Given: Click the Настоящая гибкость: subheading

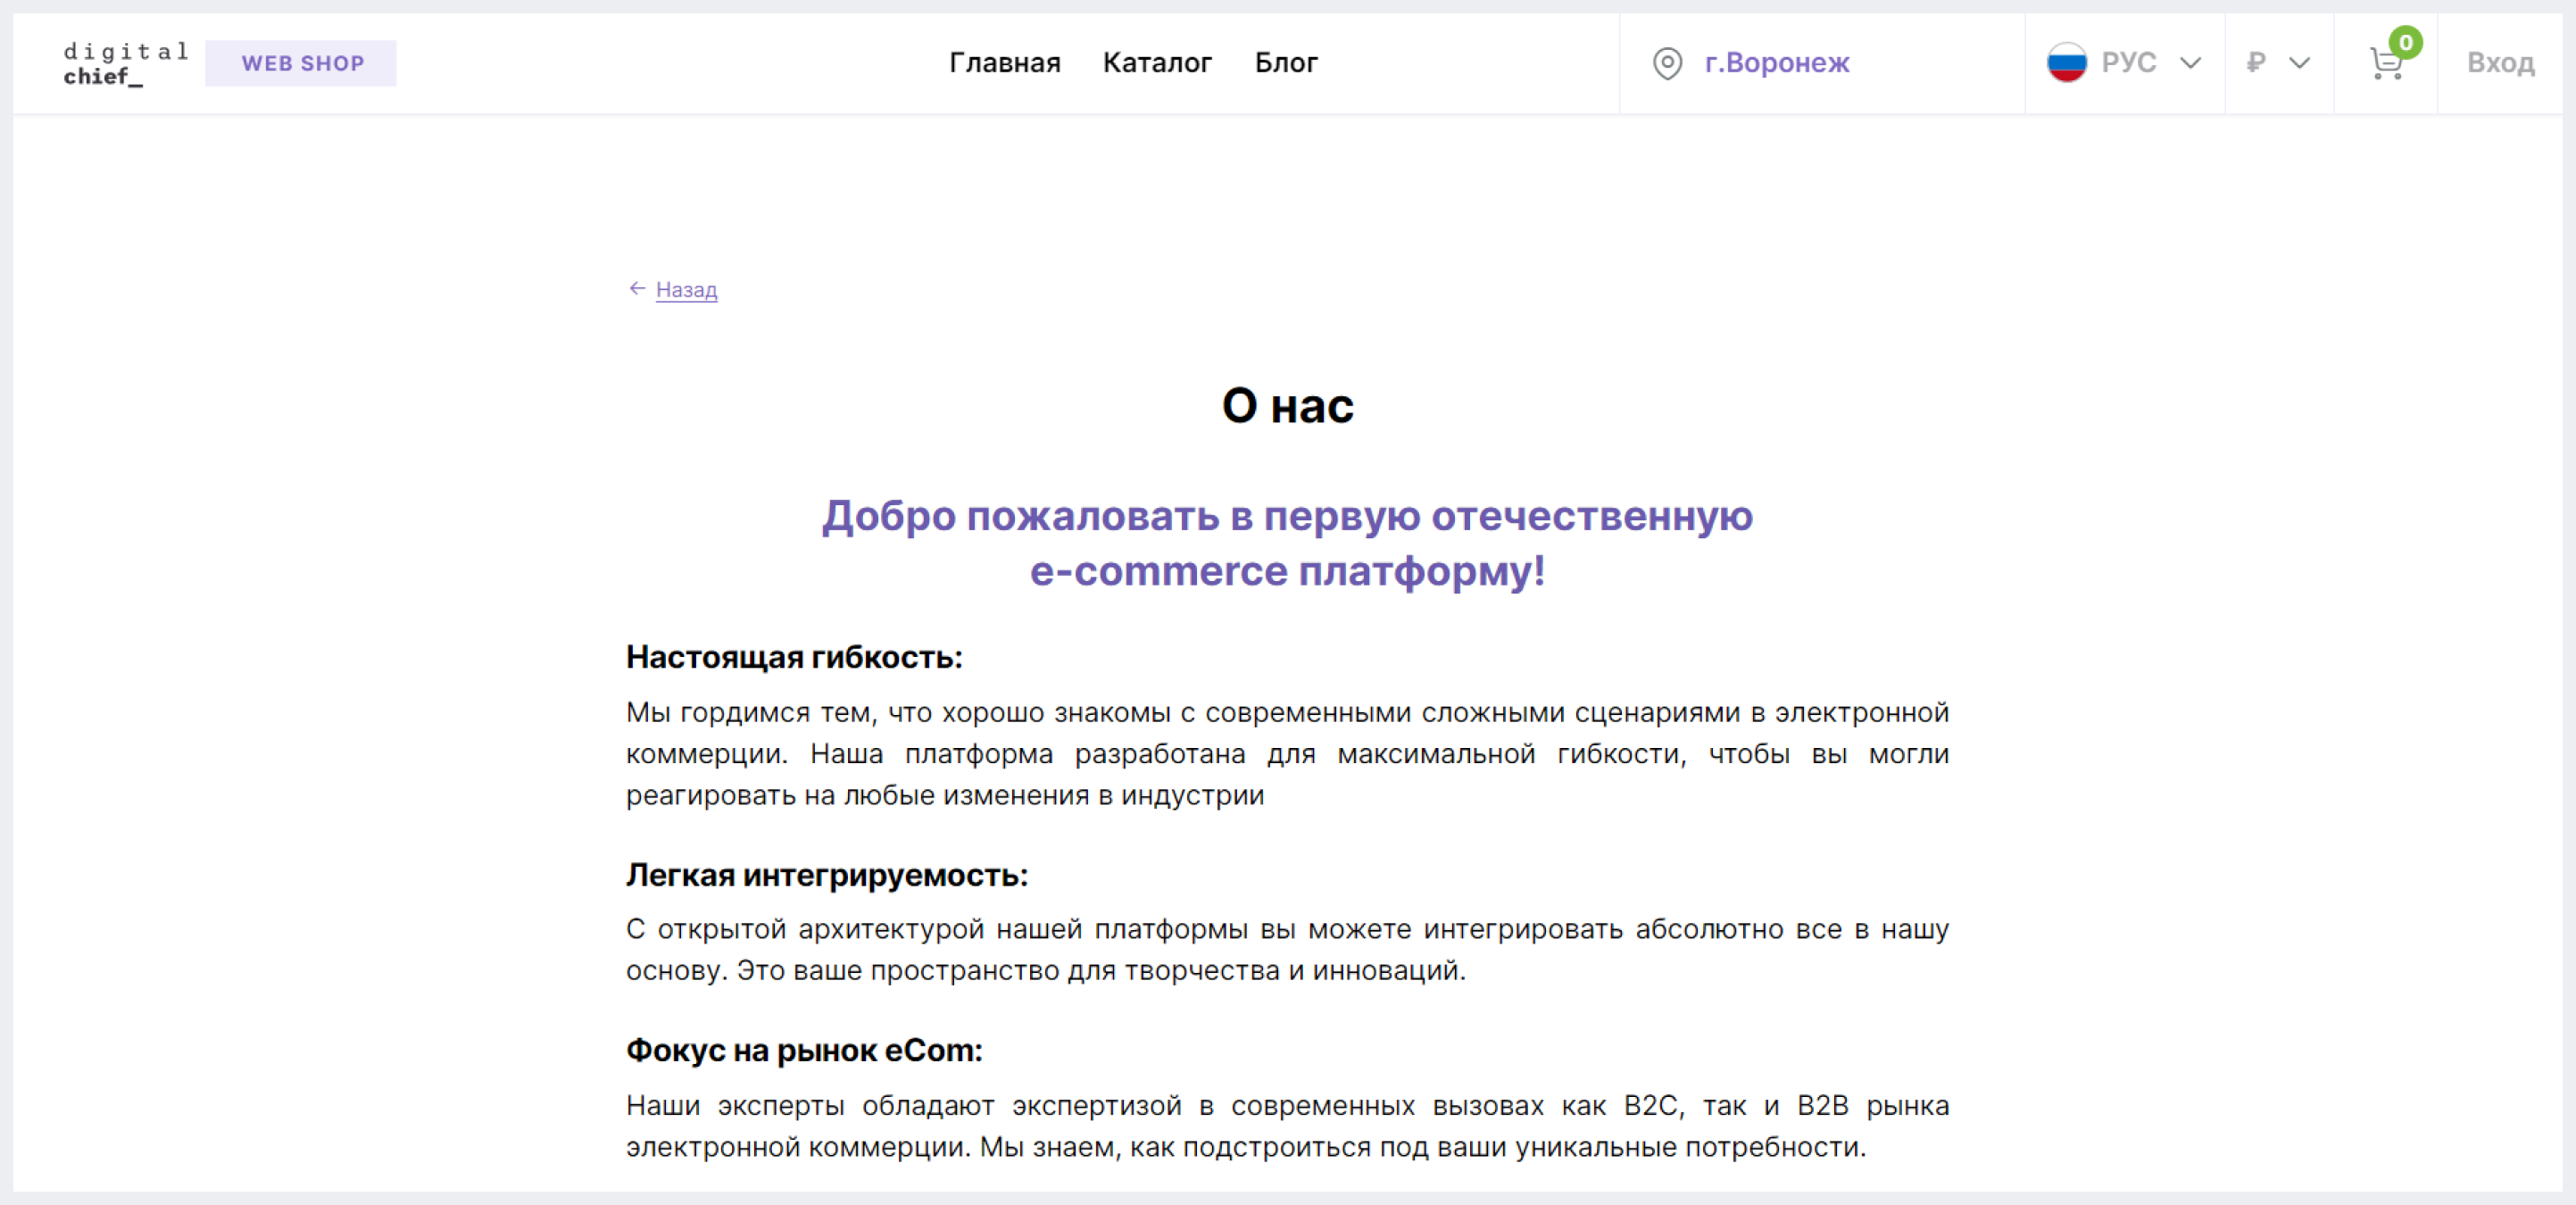Looking at the screenshot, I should [794, 657].
